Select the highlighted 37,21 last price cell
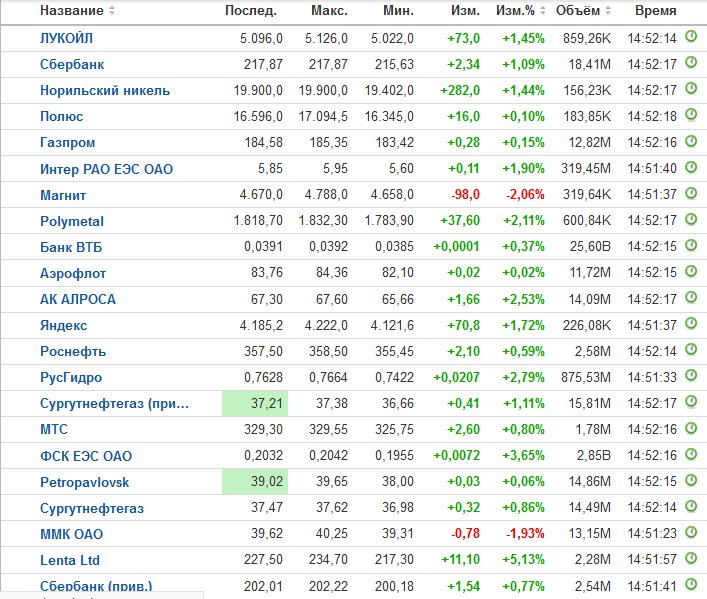The height and width of the screenshot is (599, 707). 255,403
